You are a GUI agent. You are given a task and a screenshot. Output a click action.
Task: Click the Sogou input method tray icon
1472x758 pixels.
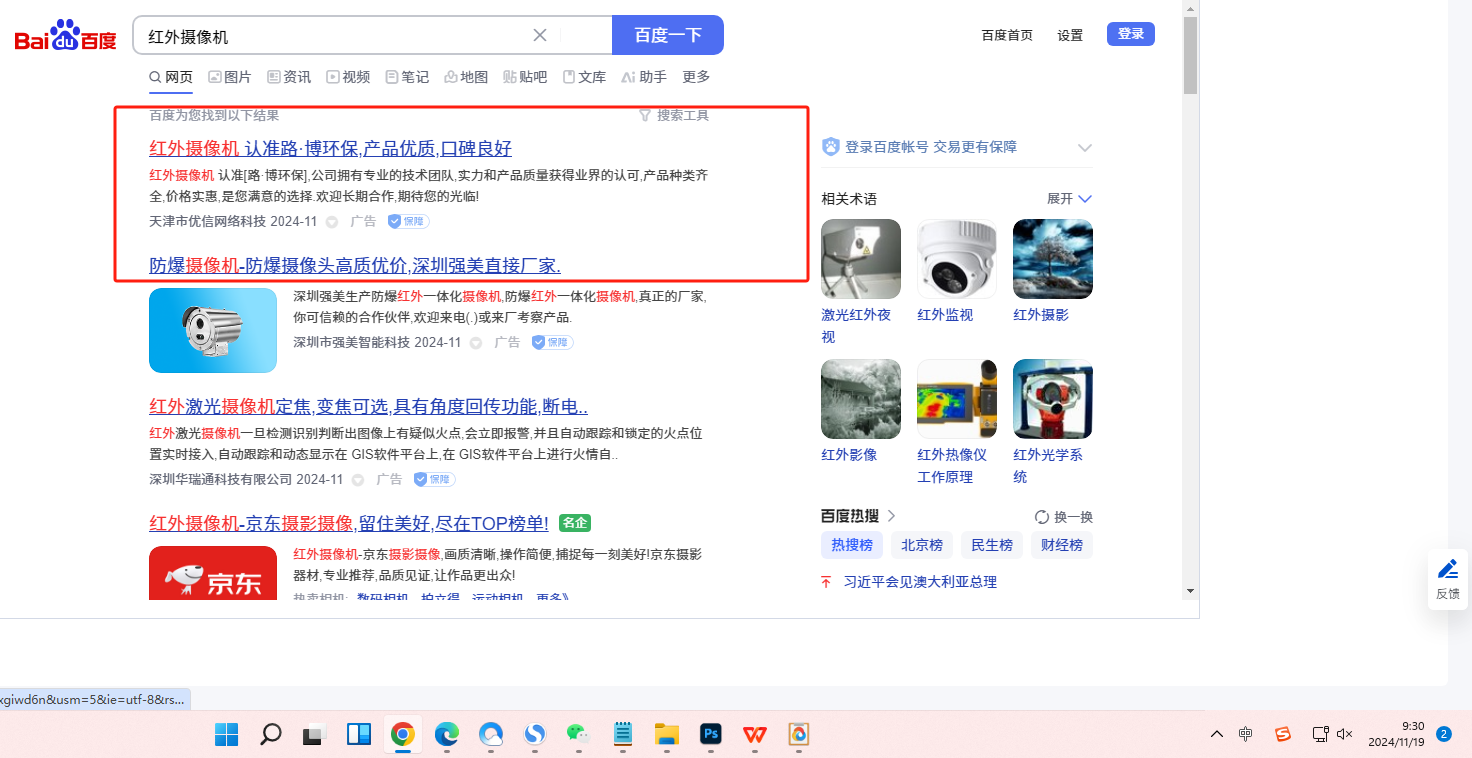point(1283,734)
